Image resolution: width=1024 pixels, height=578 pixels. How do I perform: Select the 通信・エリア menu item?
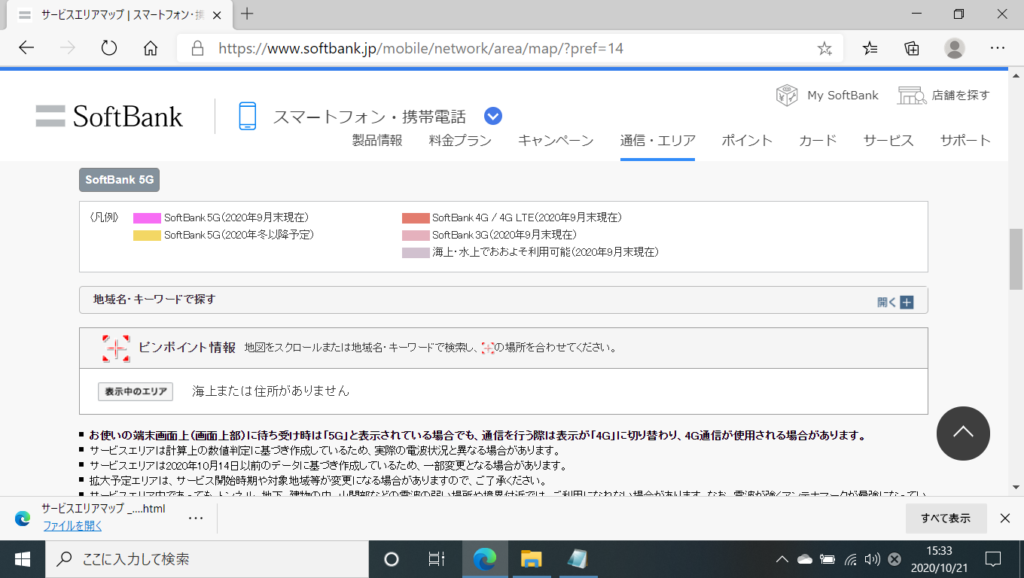(658, 140)
